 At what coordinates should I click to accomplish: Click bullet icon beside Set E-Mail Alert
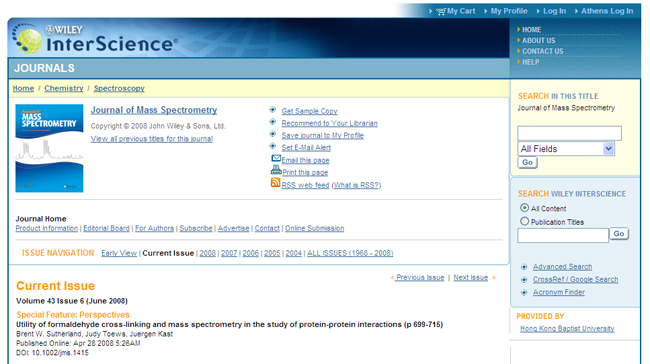tap(273, 146)
